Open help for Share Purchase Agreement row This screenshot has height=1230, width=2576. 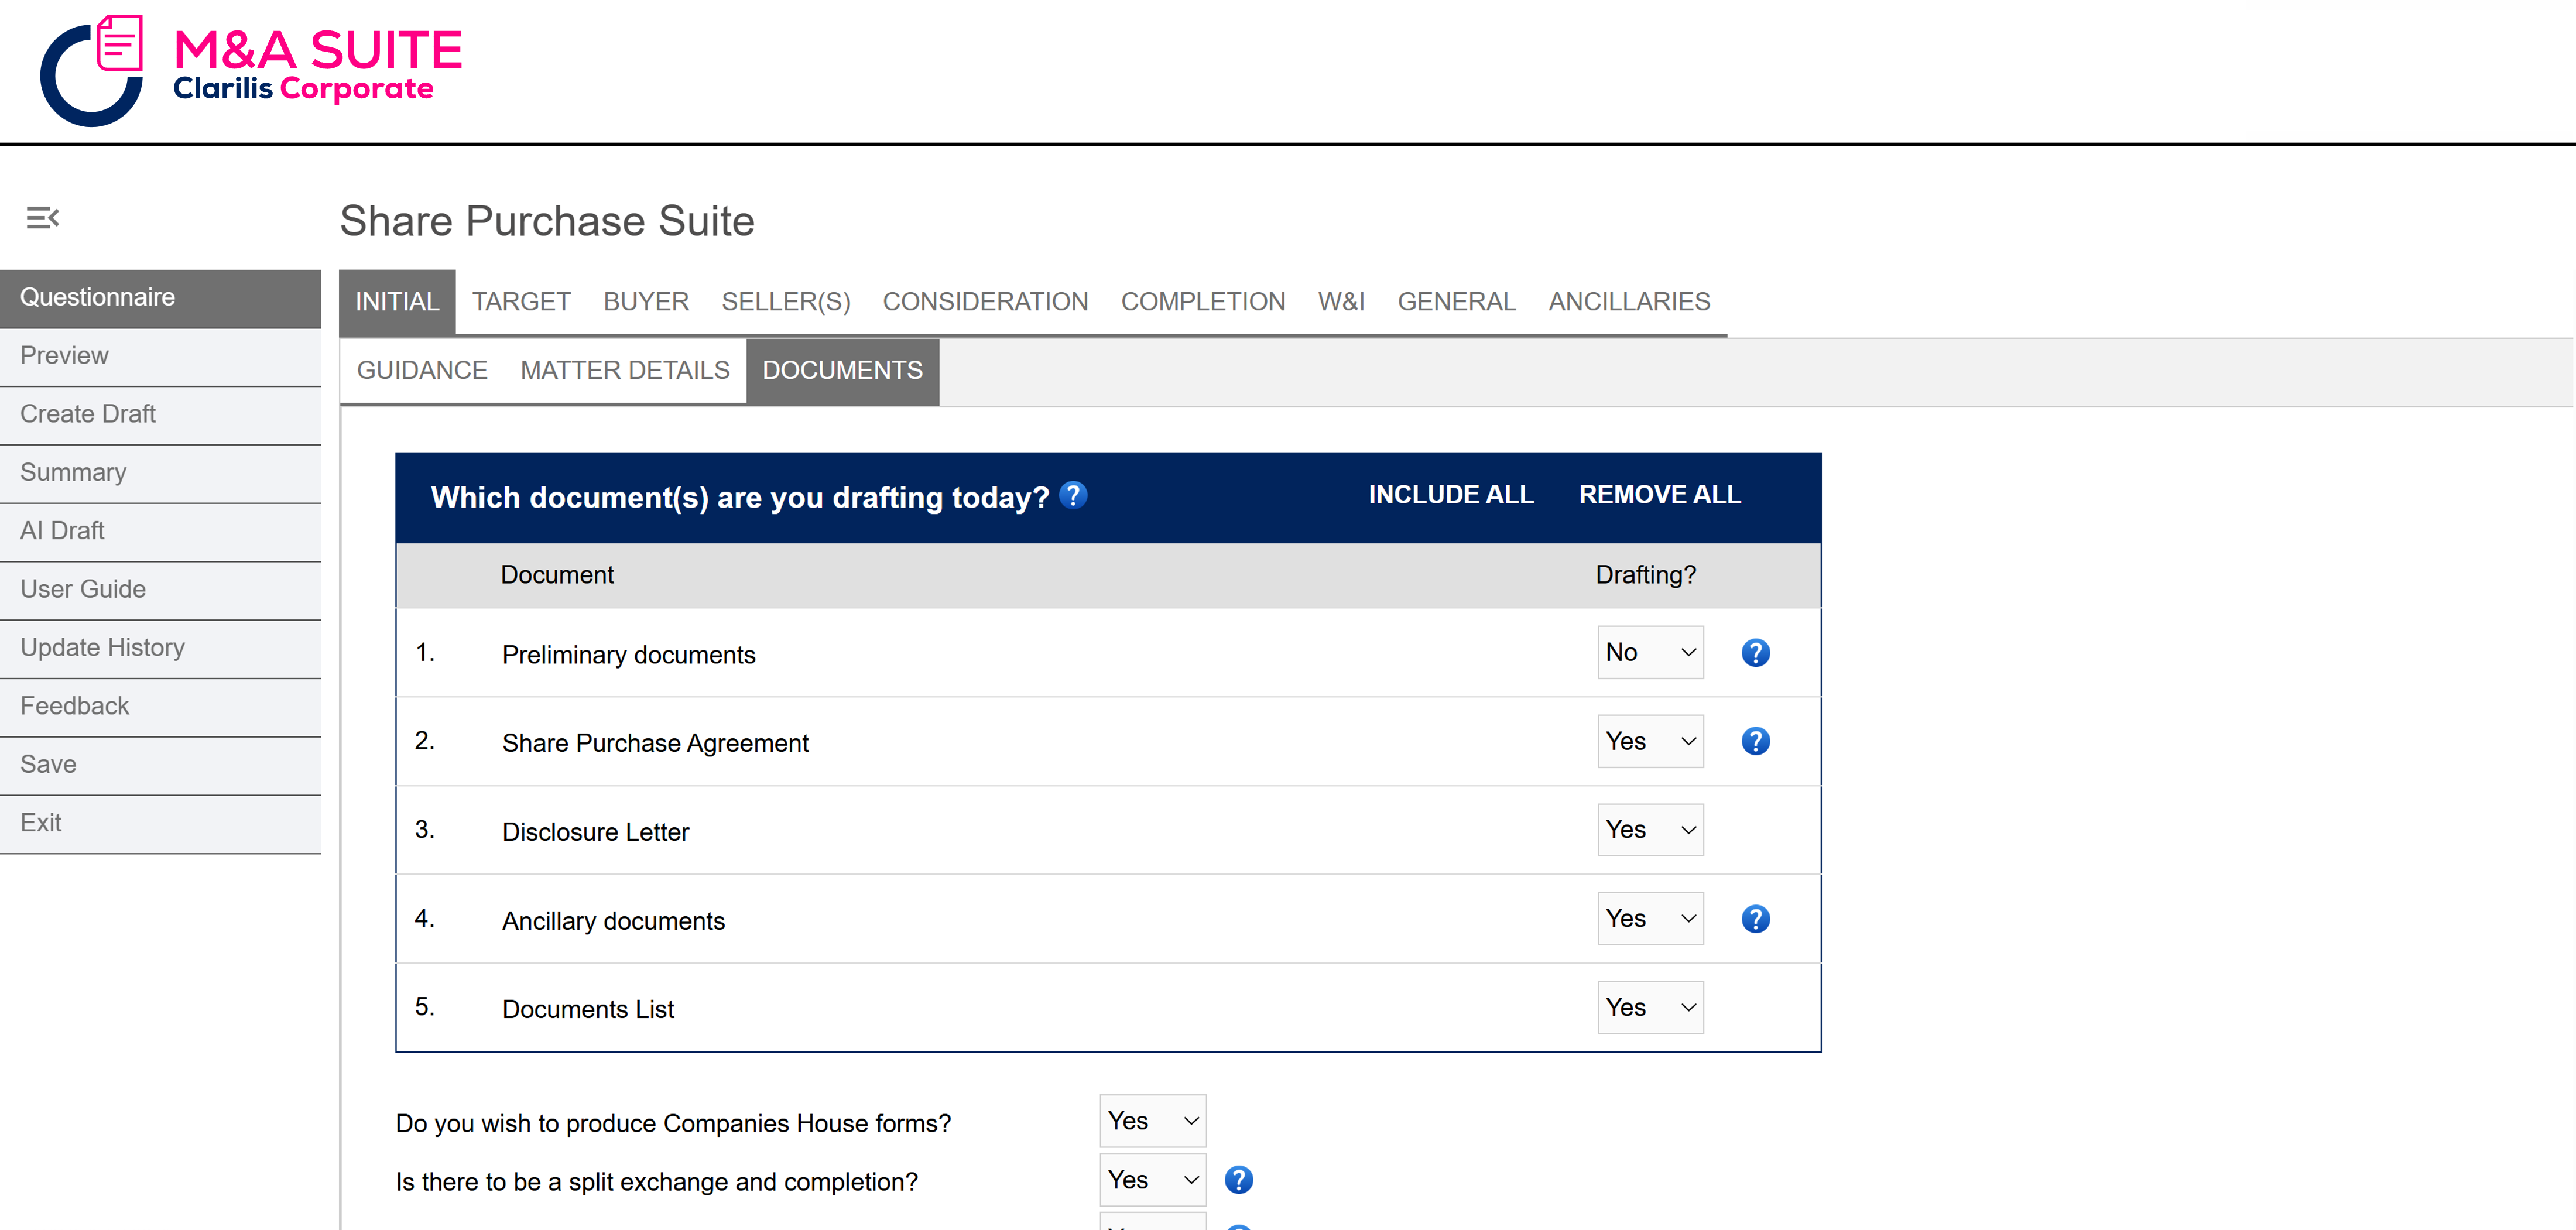coord(1755,741)
